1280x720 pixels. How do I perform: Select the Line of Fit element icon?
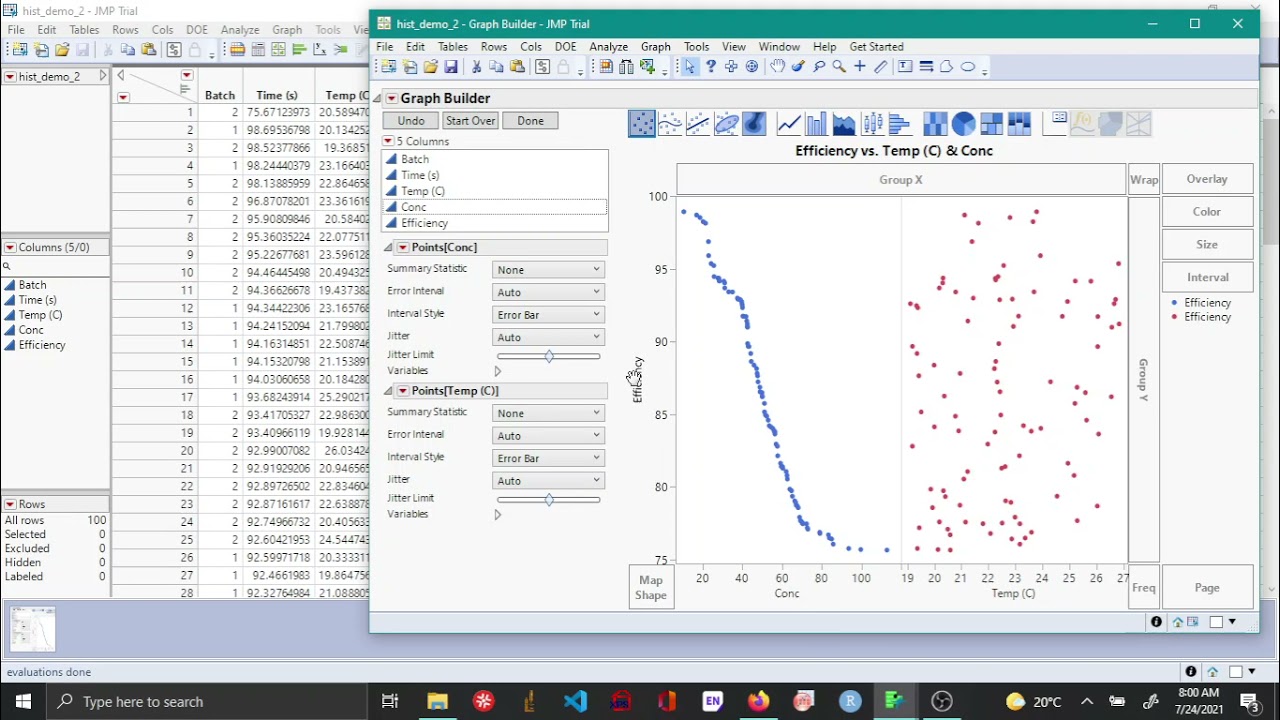698,124
